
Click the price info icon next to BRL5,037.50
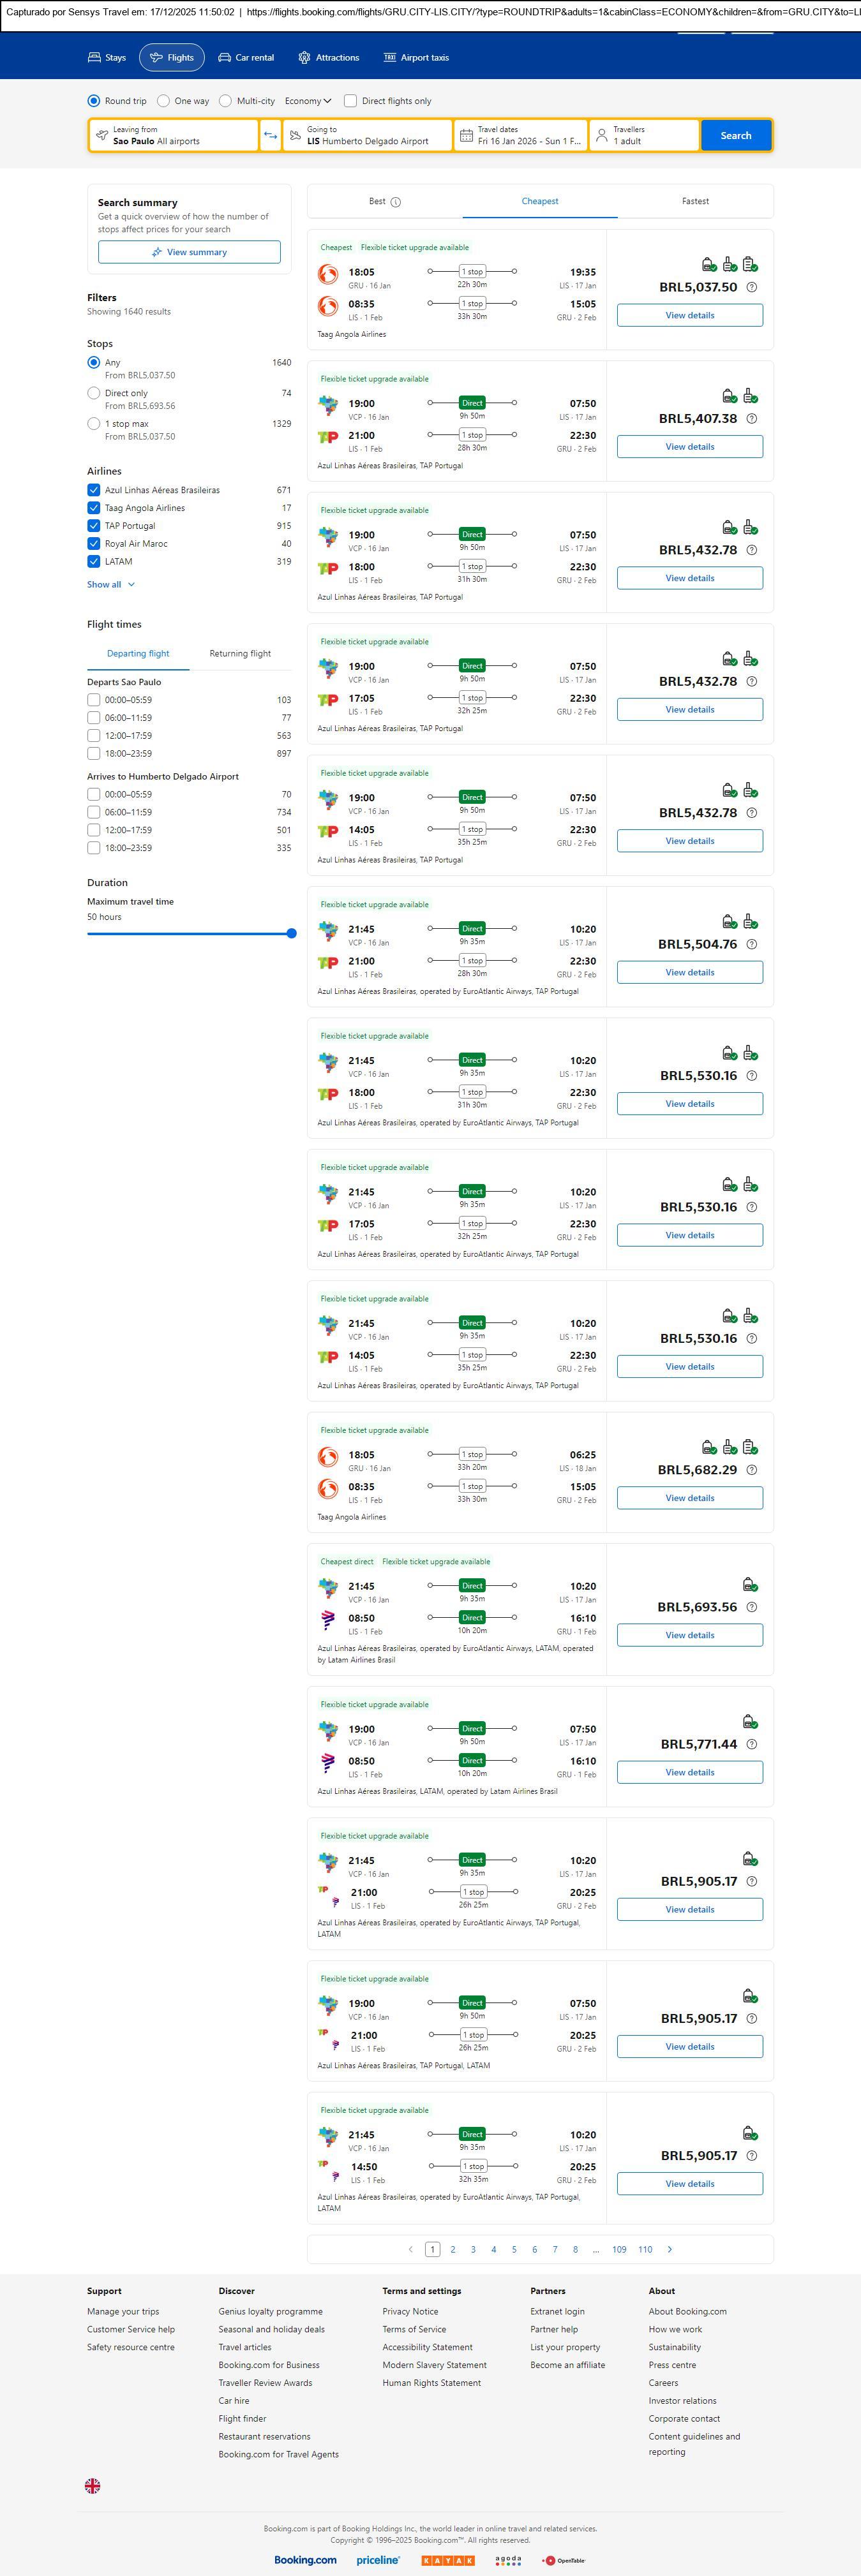[752, 288]
